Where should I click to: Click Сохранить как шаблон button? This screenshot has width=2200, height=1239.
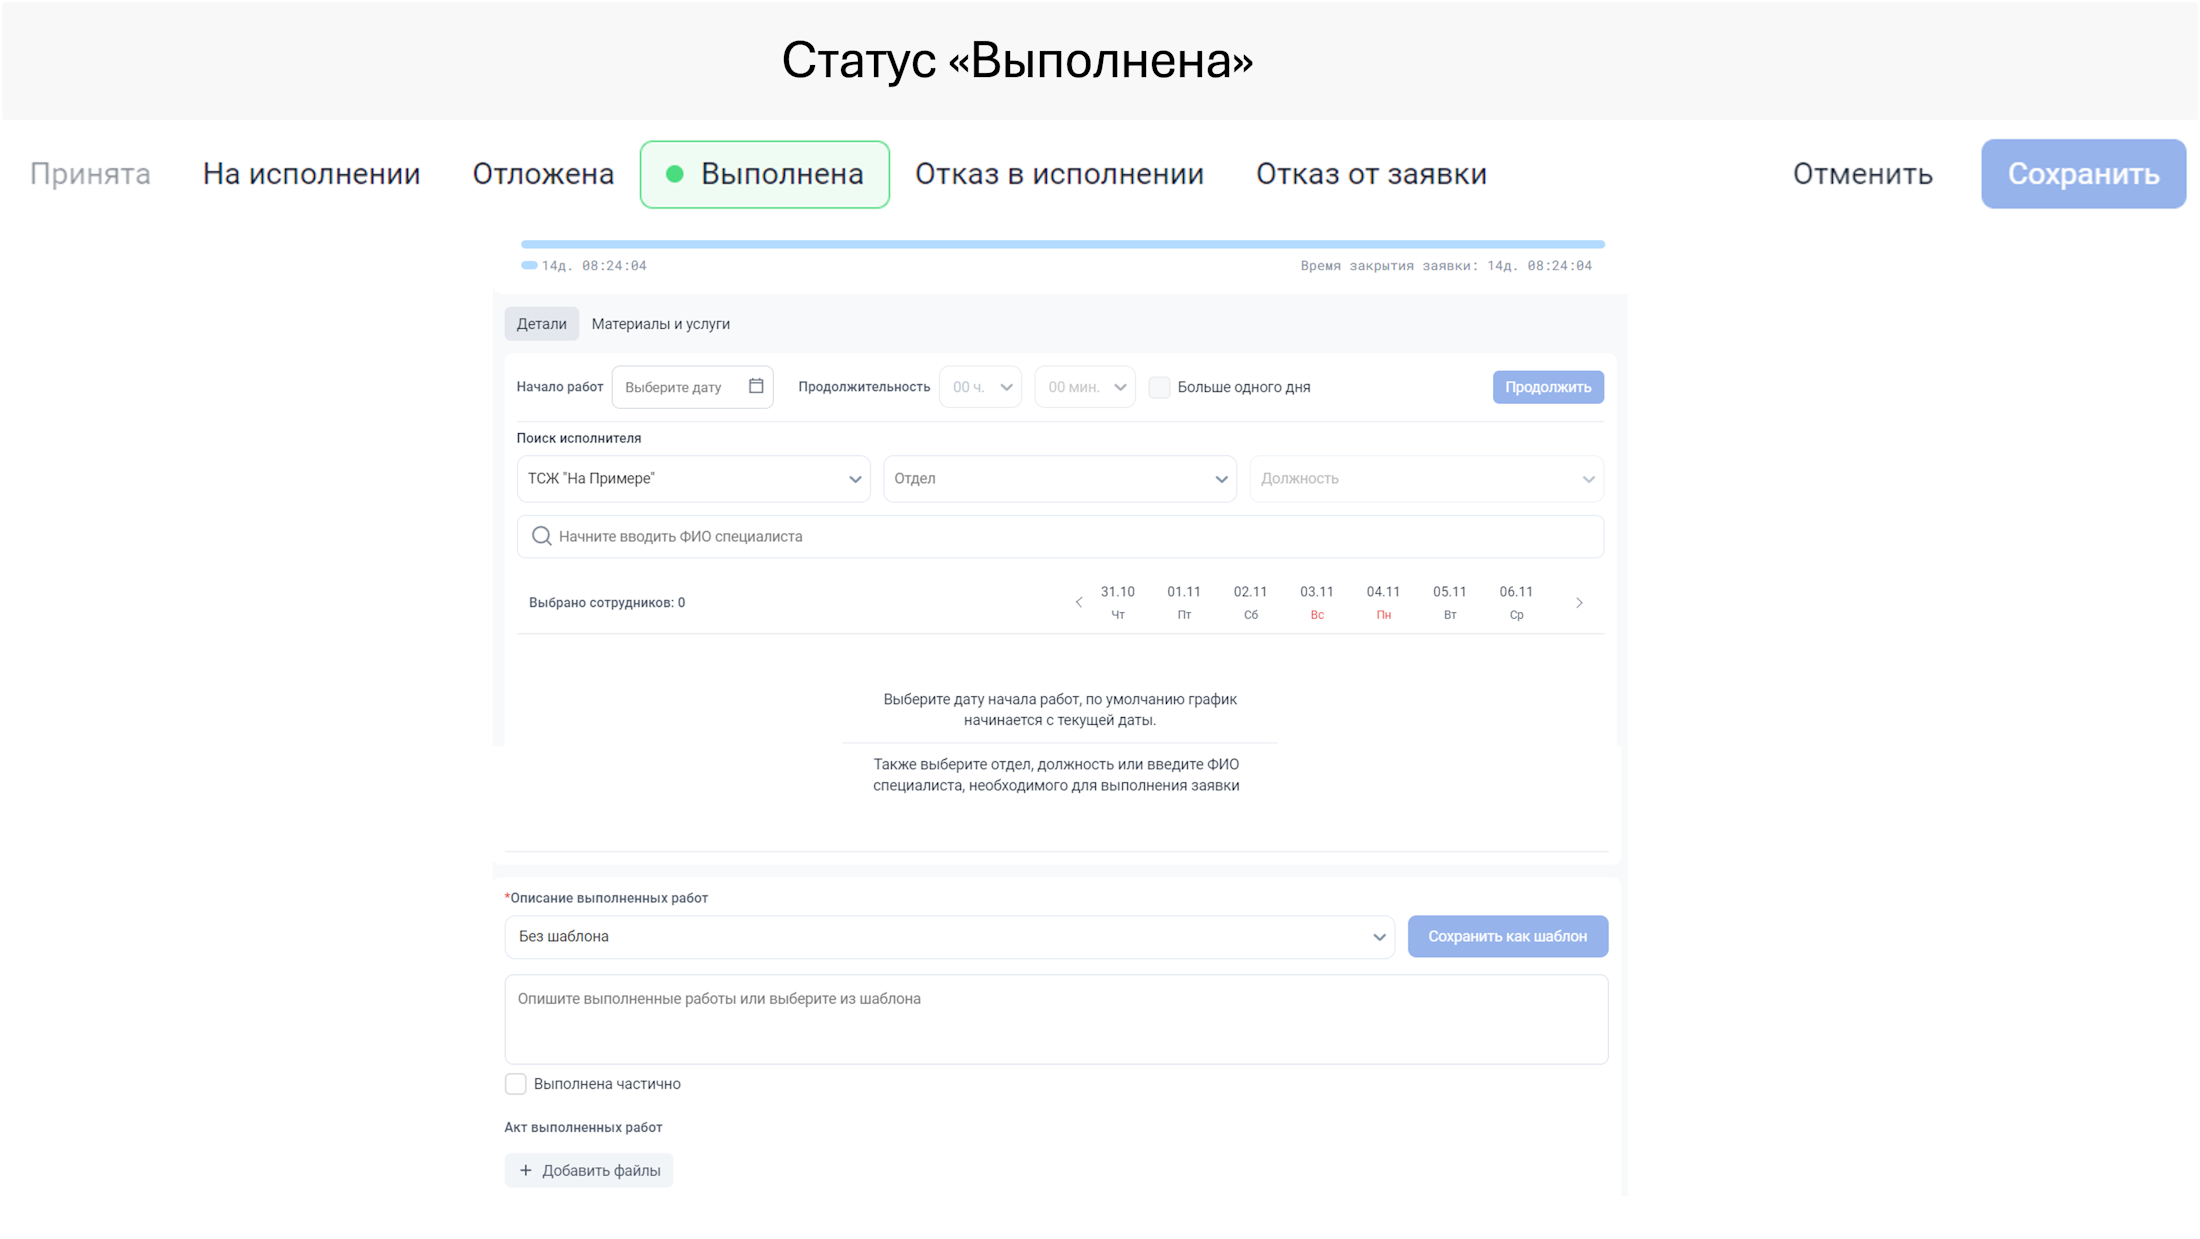click(x=1507, y=937)
